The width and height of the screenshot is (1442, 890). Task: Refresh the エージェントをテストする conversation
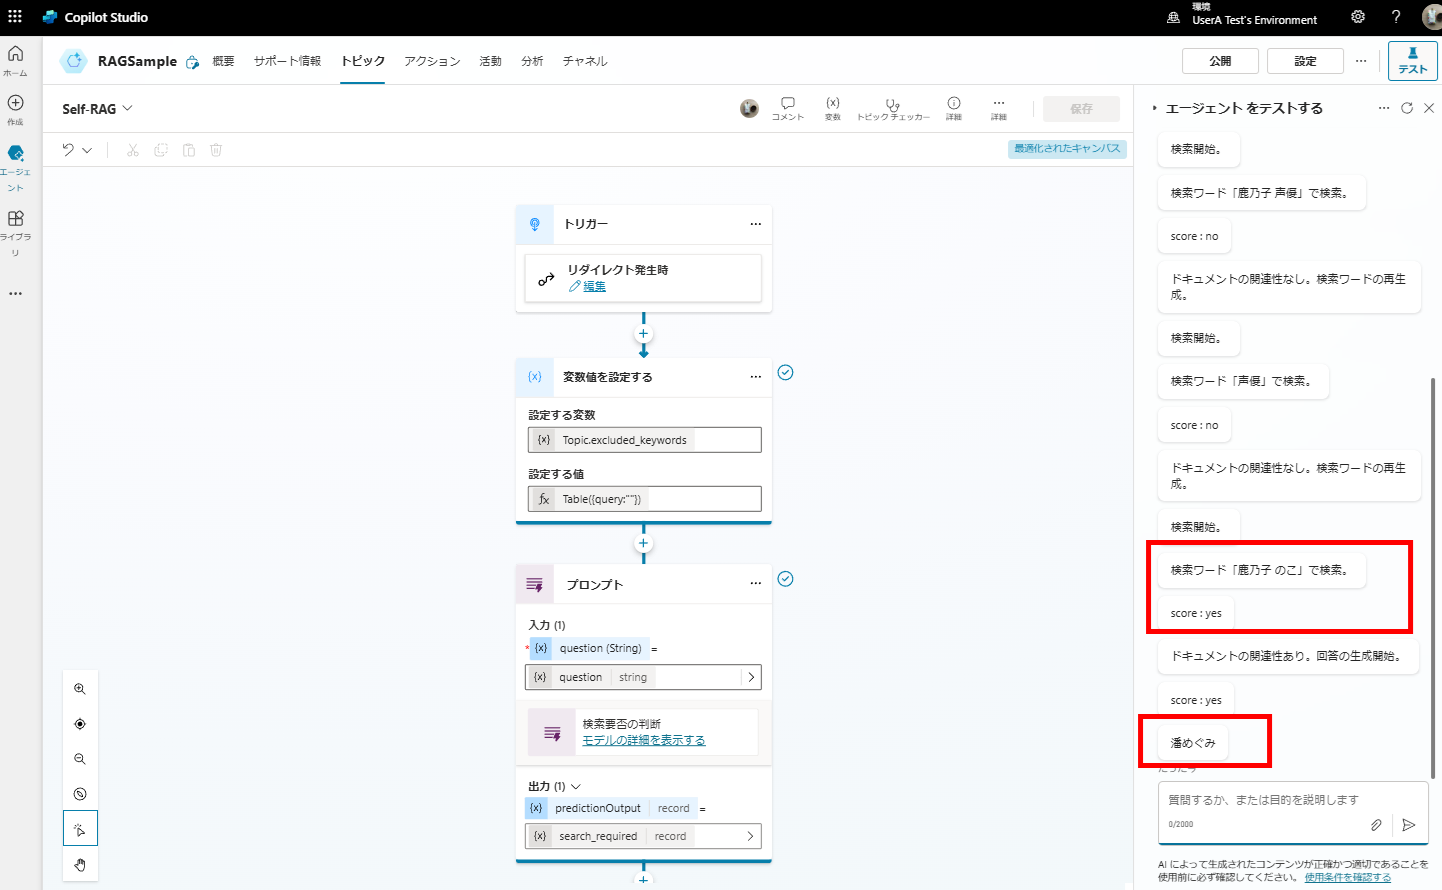point(1407,108)
